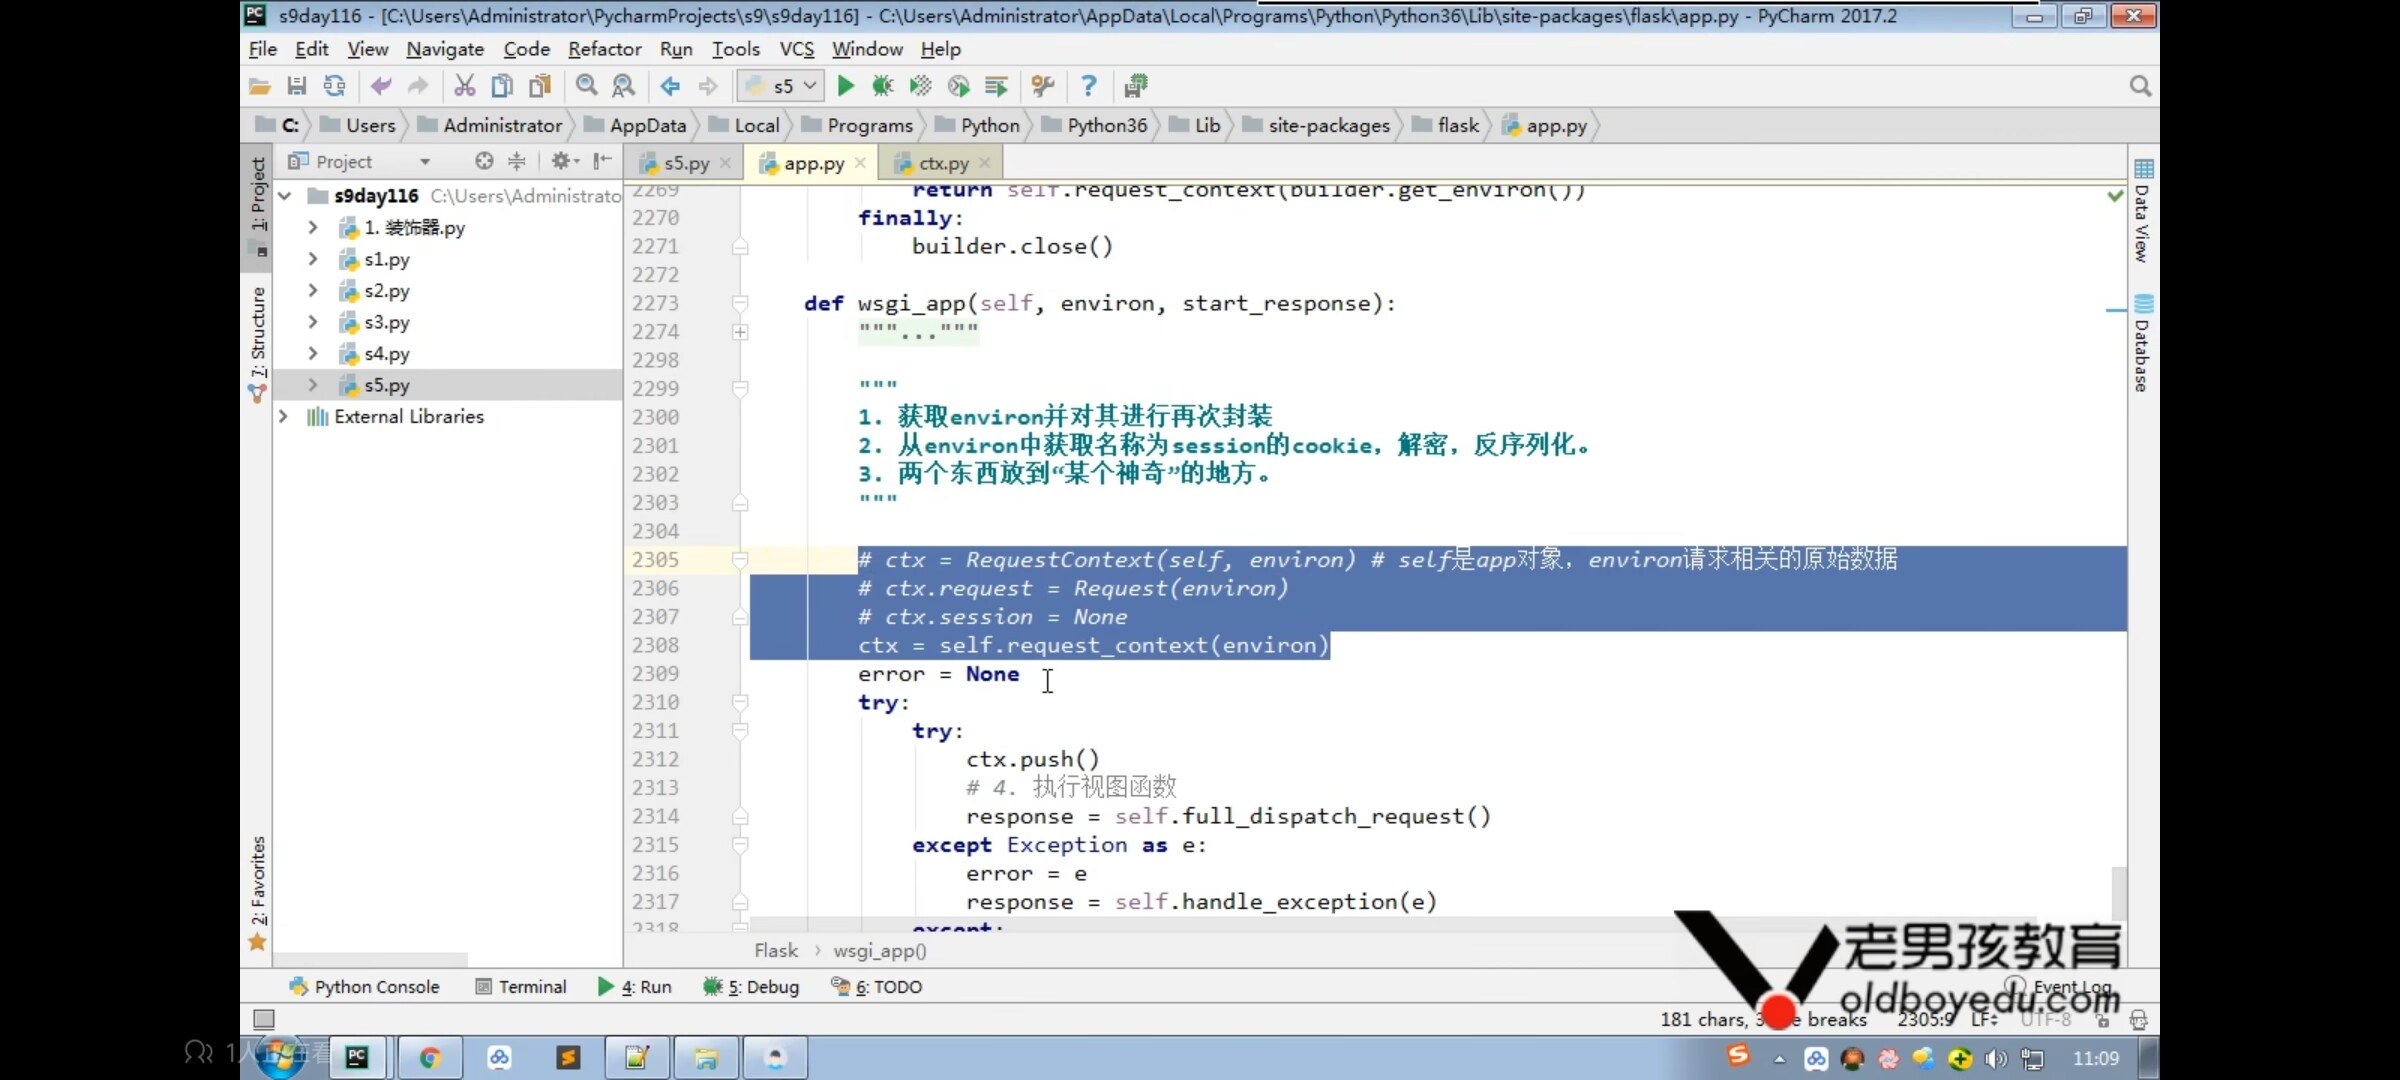
Task: Open the Help question mark icon
Action: coord(1088,86)
